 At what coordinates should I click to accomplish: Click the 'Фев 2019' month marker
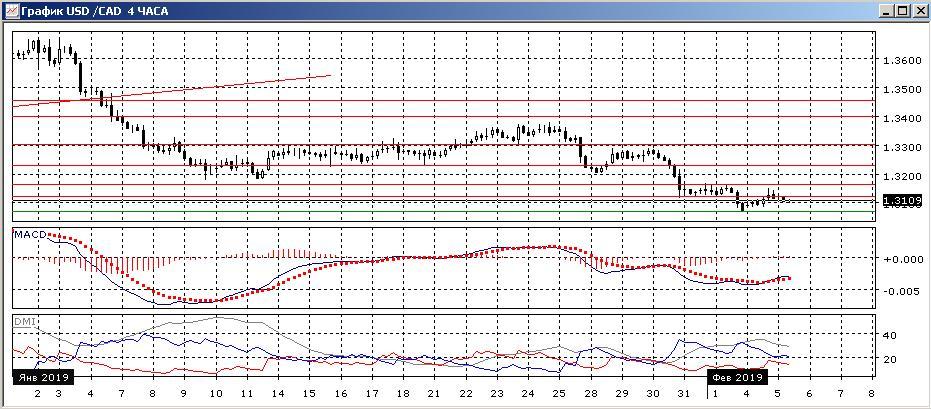[x=737, y=378]
